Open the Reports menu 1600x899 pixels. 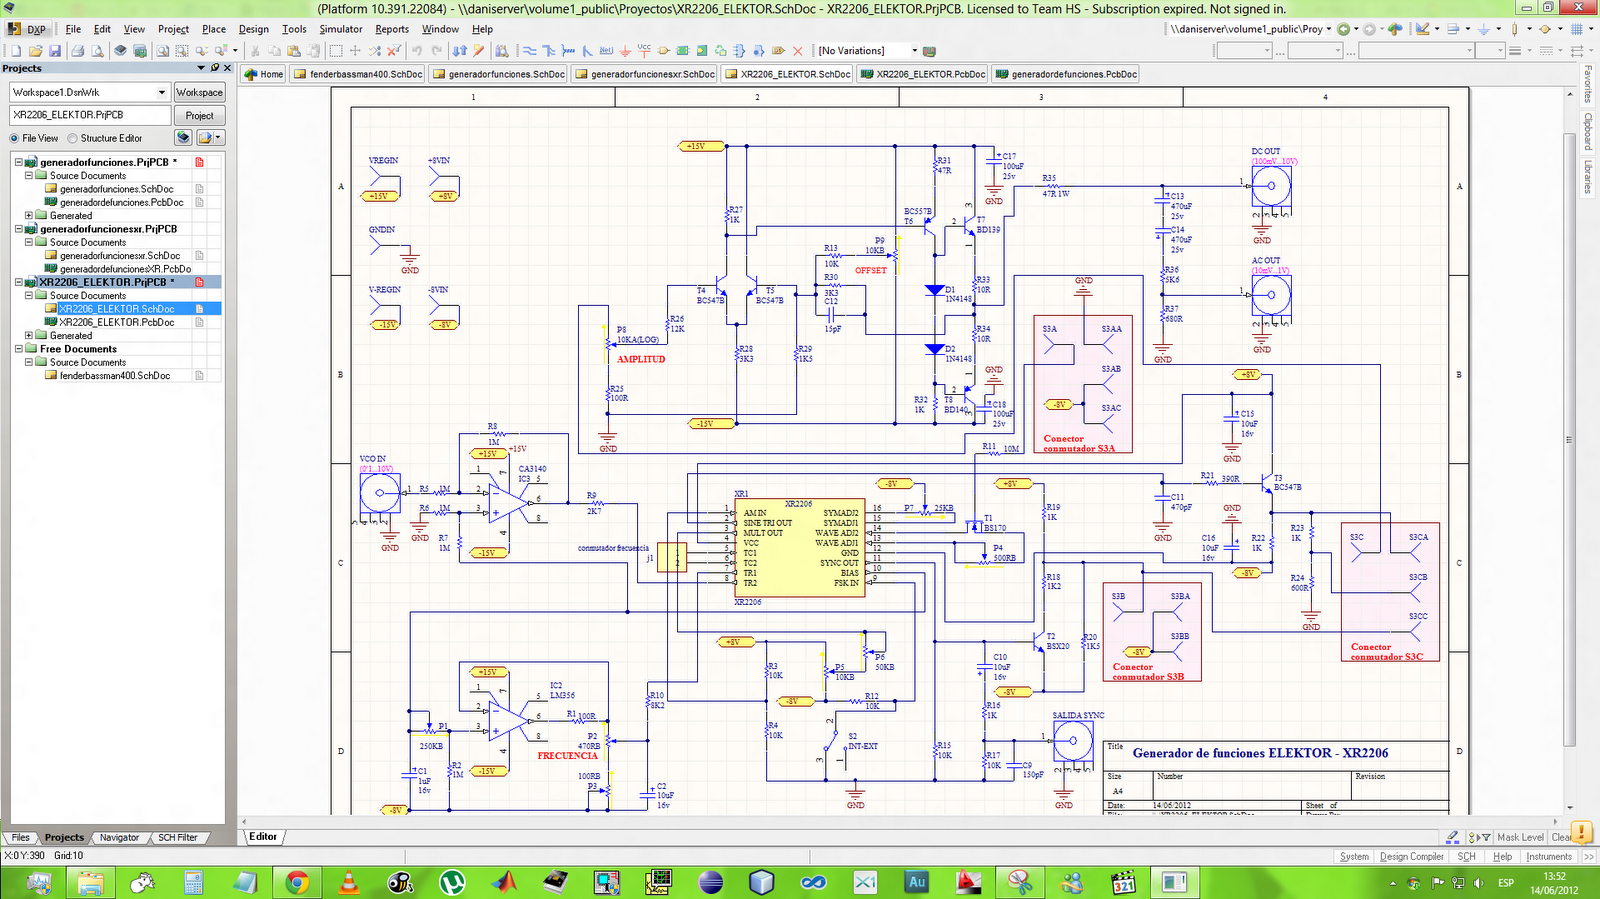pyautogui.click(x=392, y=29)
